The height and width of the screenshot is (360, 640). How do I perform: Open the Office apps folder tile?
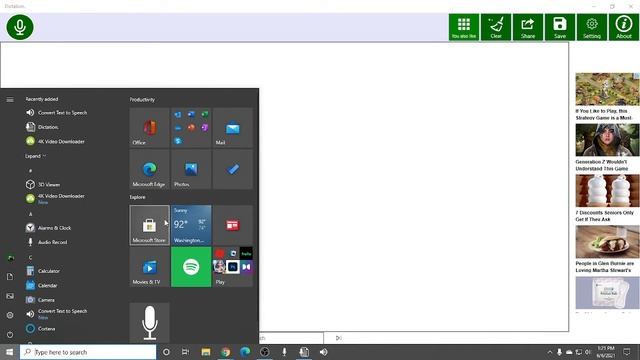(191, 127)
